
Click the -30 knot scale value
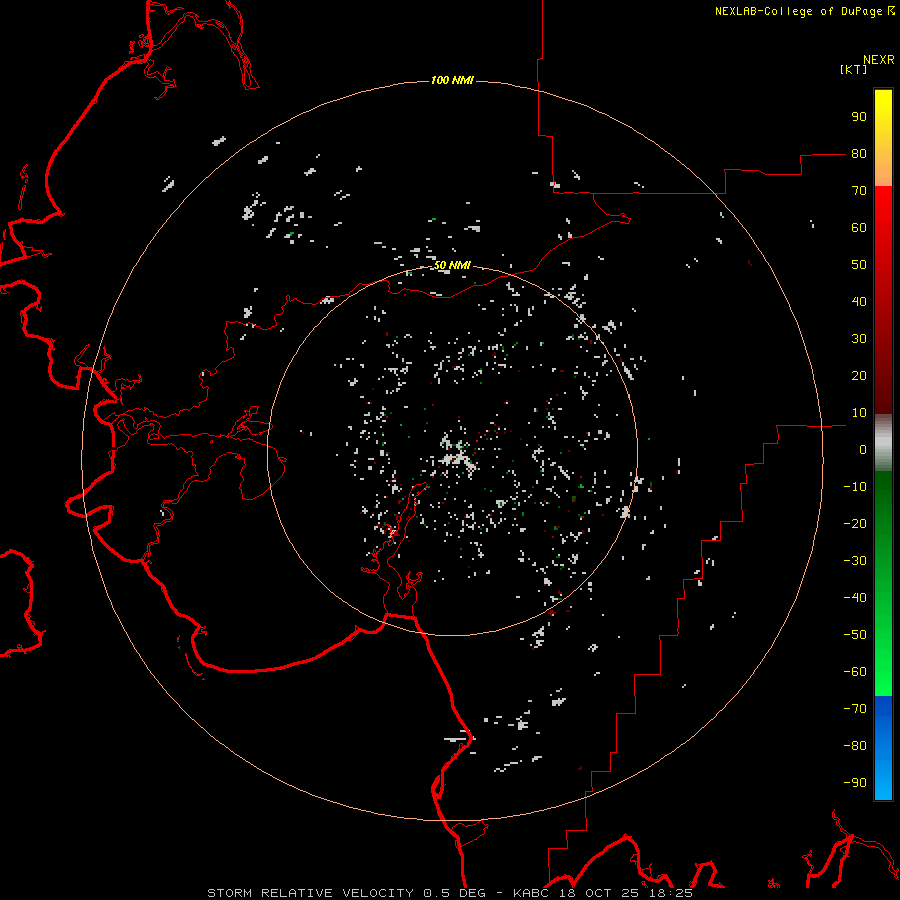click(855, 561)
